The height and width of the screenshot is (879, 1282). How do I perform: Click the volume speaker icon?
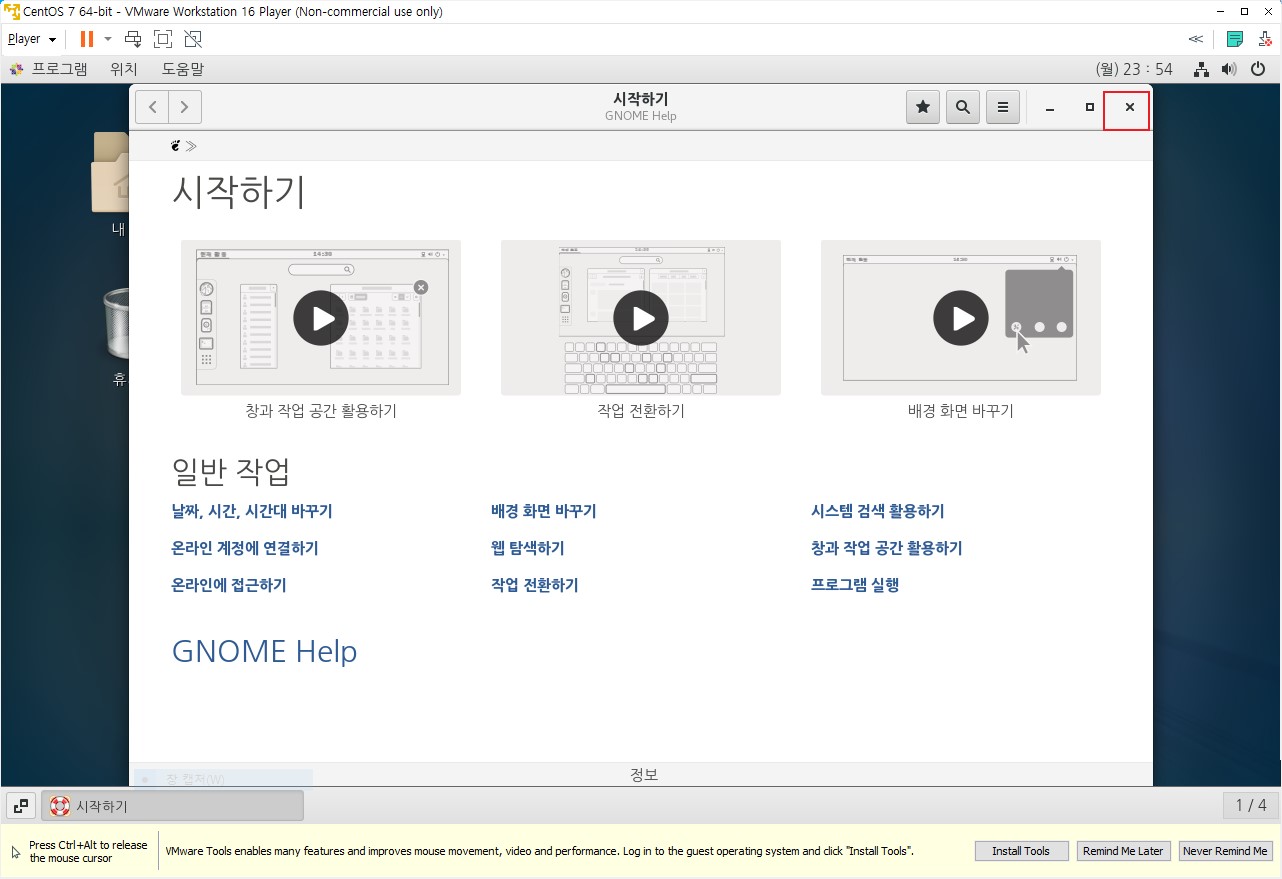1230,69
